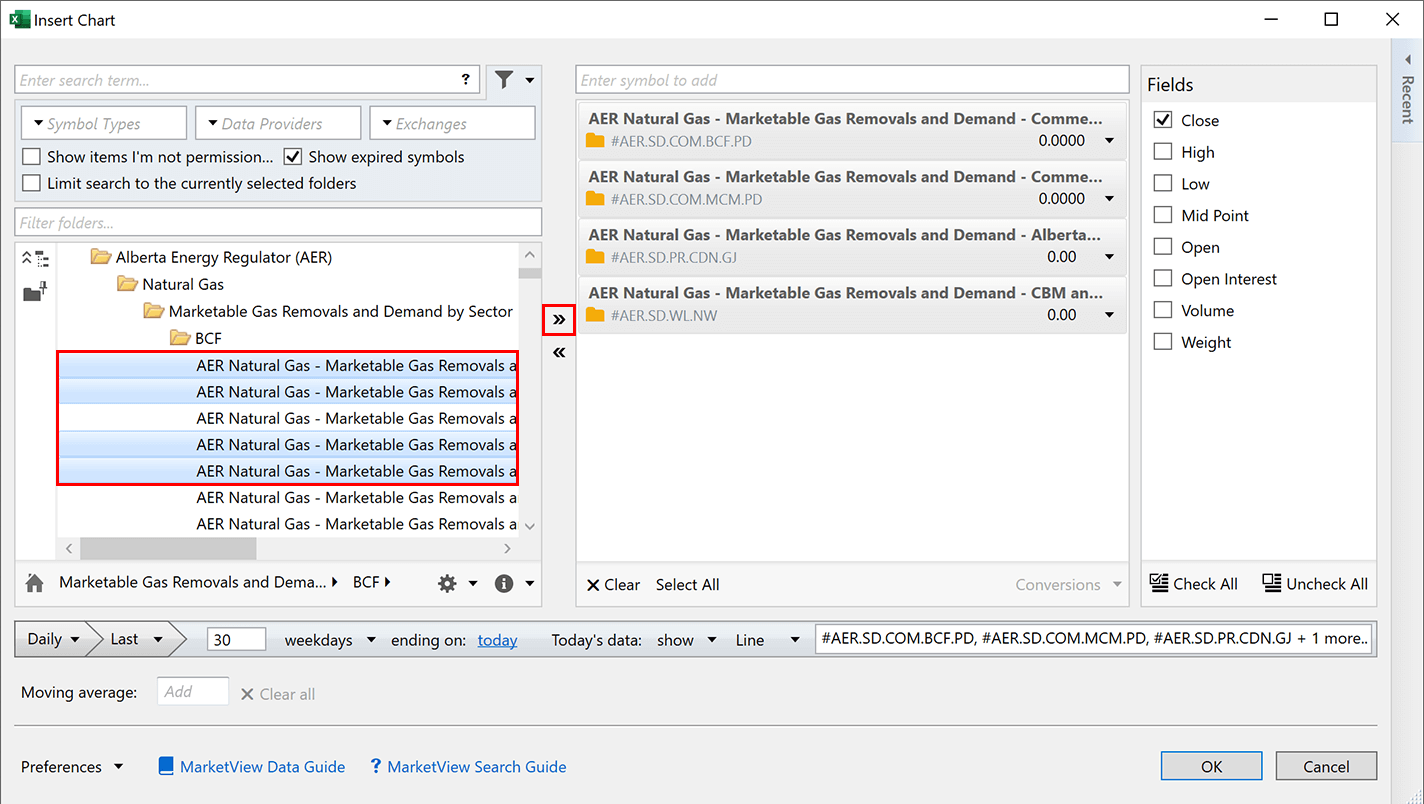Confirm with the OK button
The width and height of the screenshot is (1424, 804).
pyautogui.click(x=1212, y=767)
